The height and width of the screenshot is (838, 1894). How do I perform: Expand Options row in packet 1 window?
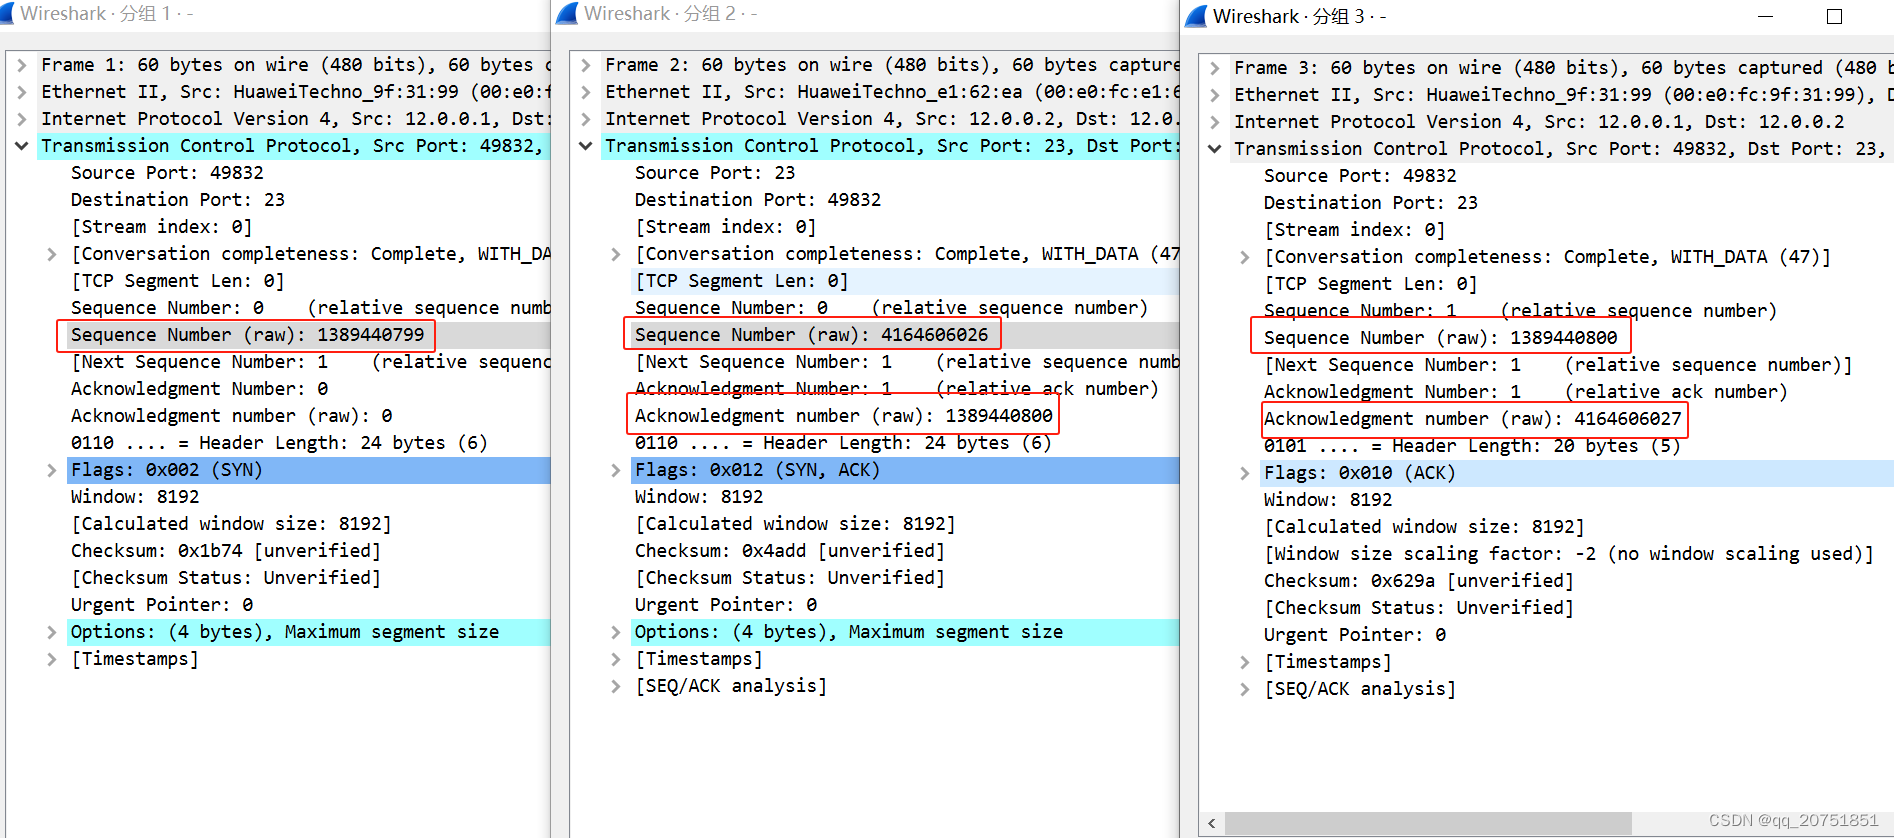[52, 632]
